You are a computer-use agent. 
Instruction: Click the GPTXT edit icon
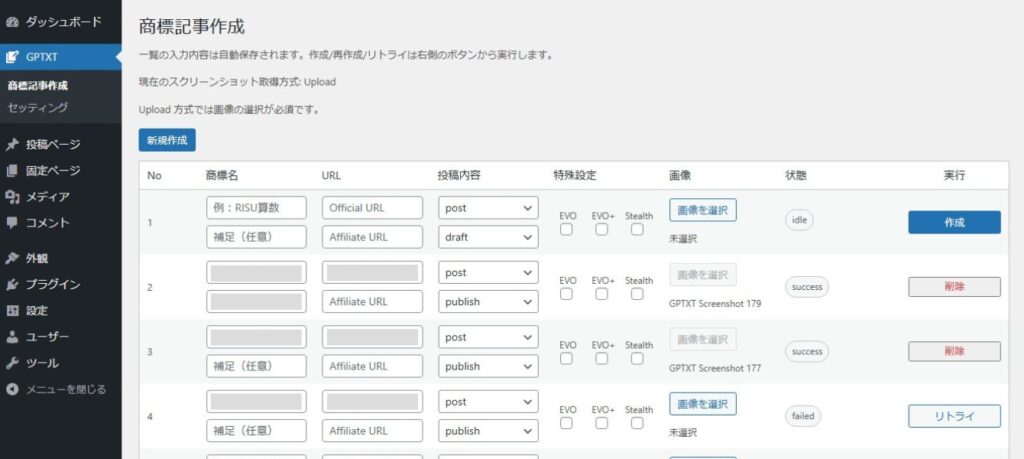tap(12, 57)
